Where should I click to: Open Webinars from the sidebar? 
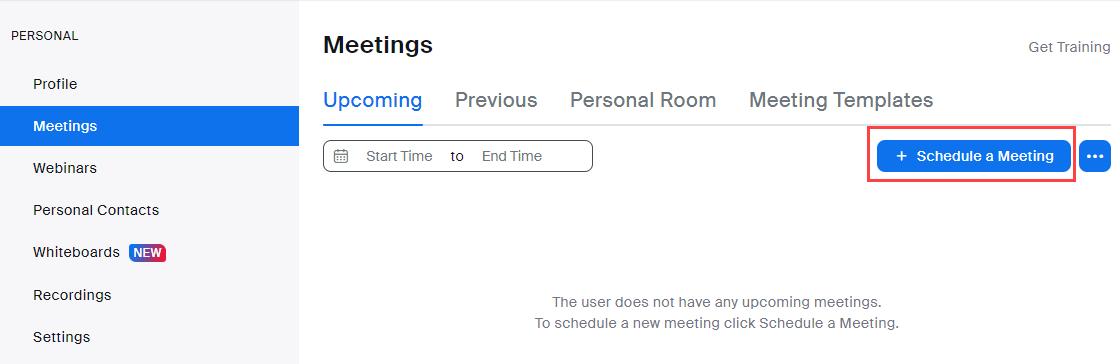click(65, 168)
